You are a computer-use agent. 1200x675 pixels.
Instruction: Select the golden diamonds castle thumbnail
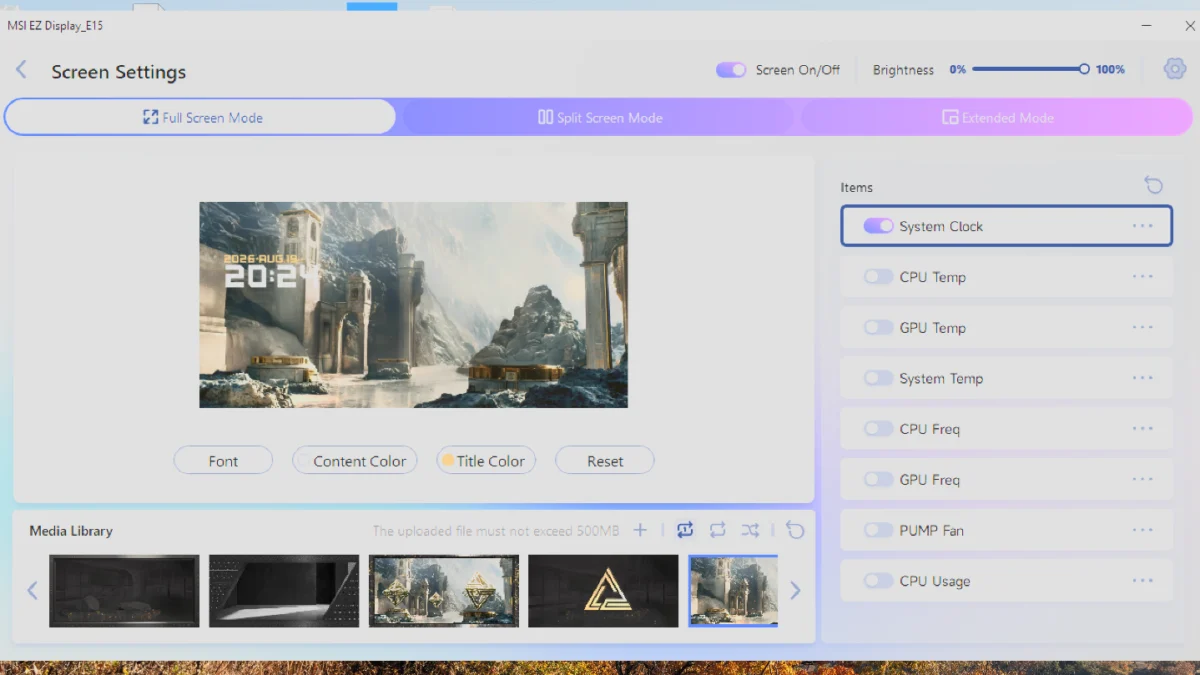click(x=444, y=591)
